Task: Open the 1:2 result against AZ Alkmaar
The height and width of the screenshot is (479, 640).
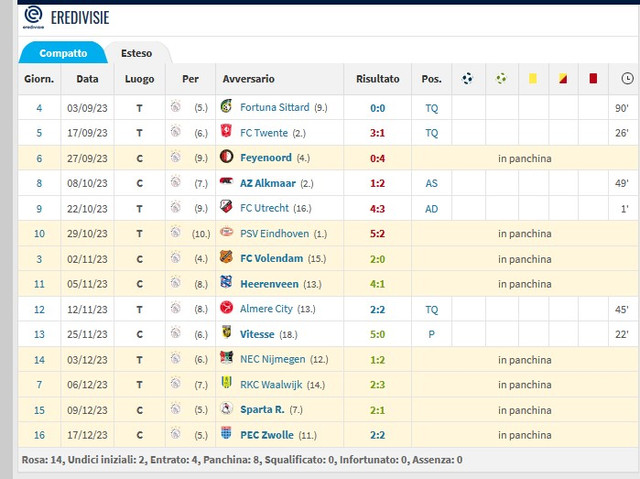Action: tap(377, 183)
